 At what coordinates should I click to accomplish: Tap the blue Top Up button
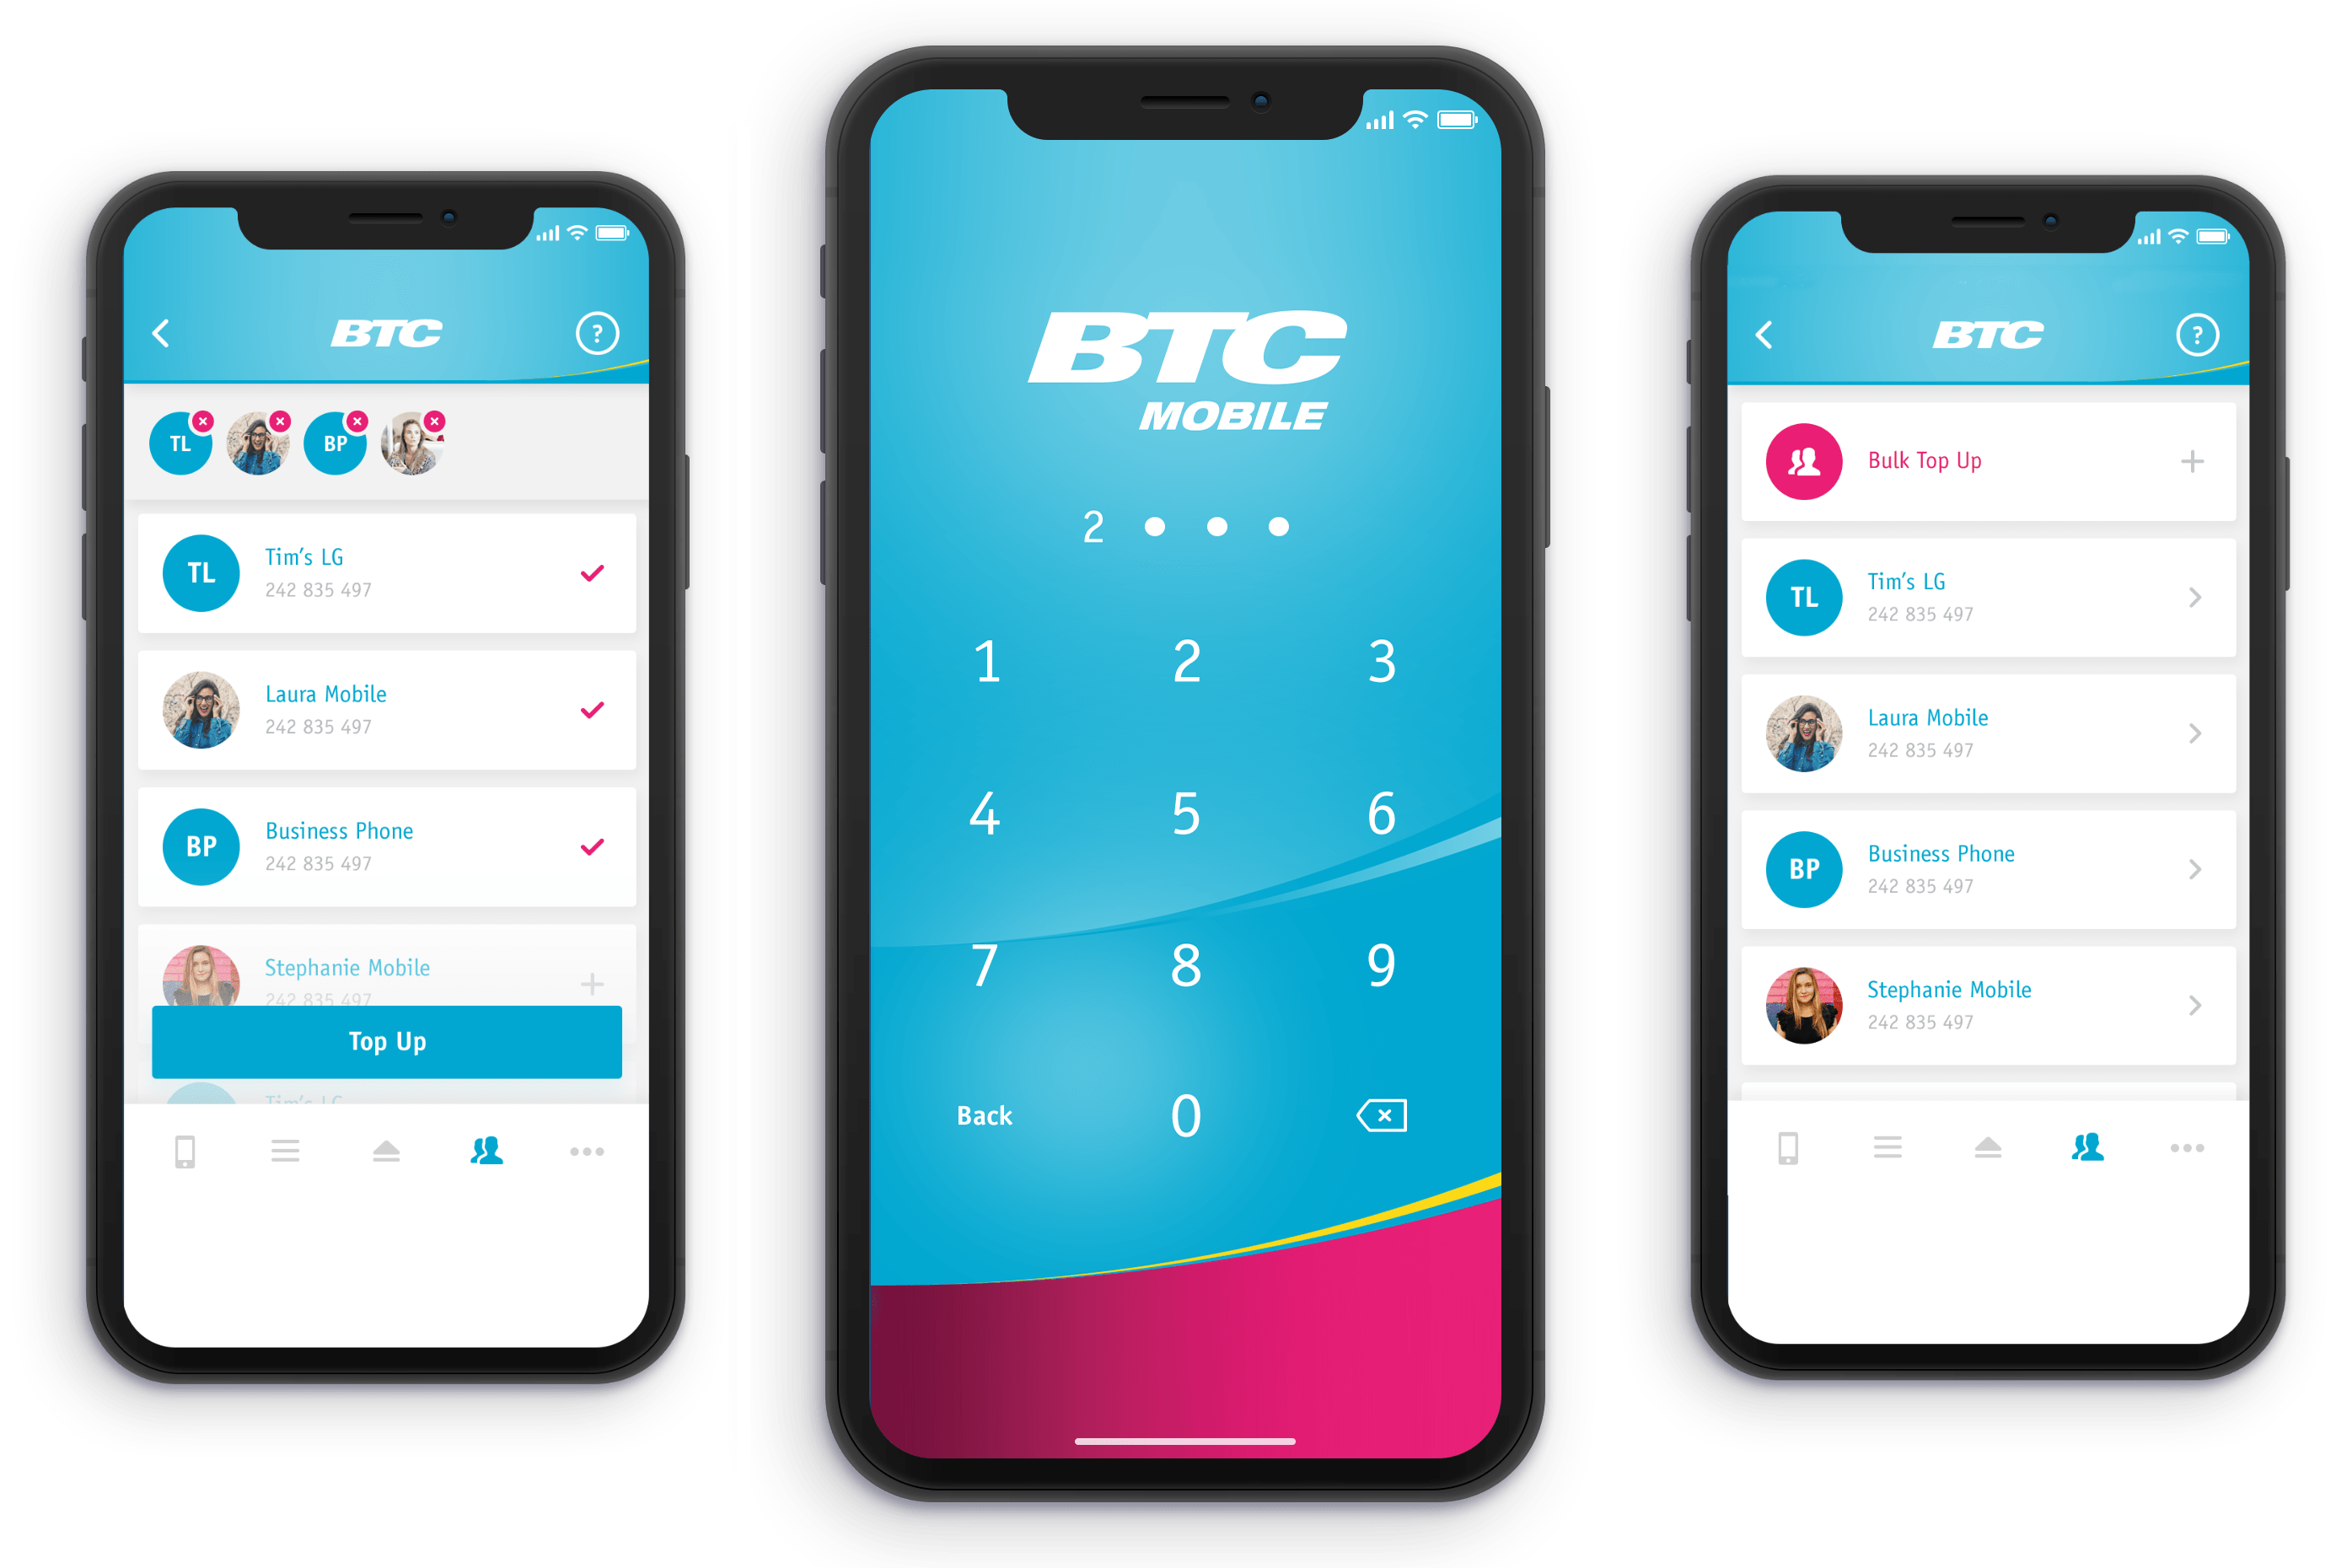tap(387, 1043)
